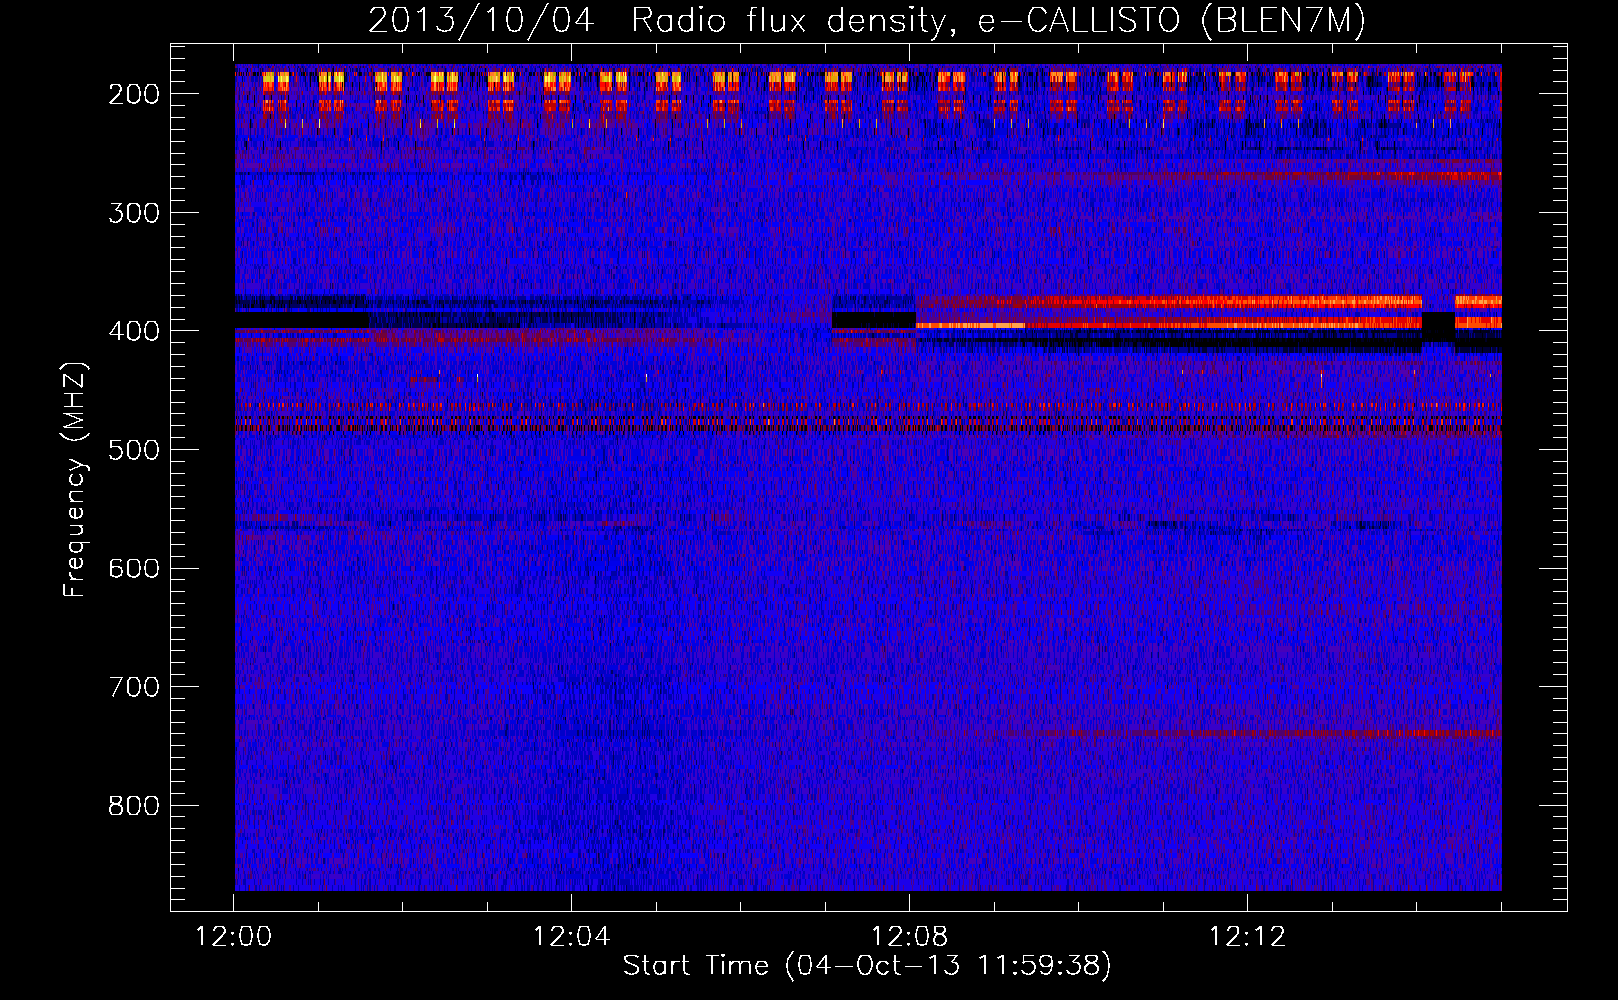Click the 'Frequency (MHZ)' axis label

pyautogui.click(x=74, y=479)
